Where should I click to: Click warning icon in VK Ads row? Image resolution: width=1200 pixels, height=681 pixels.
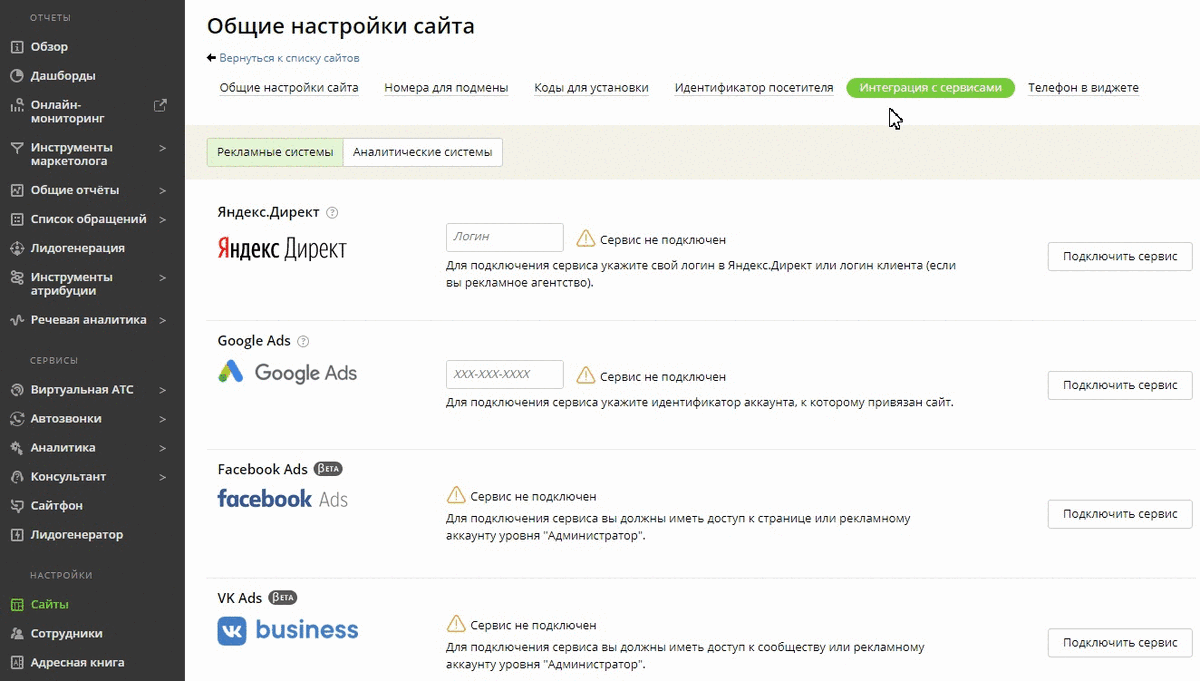456,624
